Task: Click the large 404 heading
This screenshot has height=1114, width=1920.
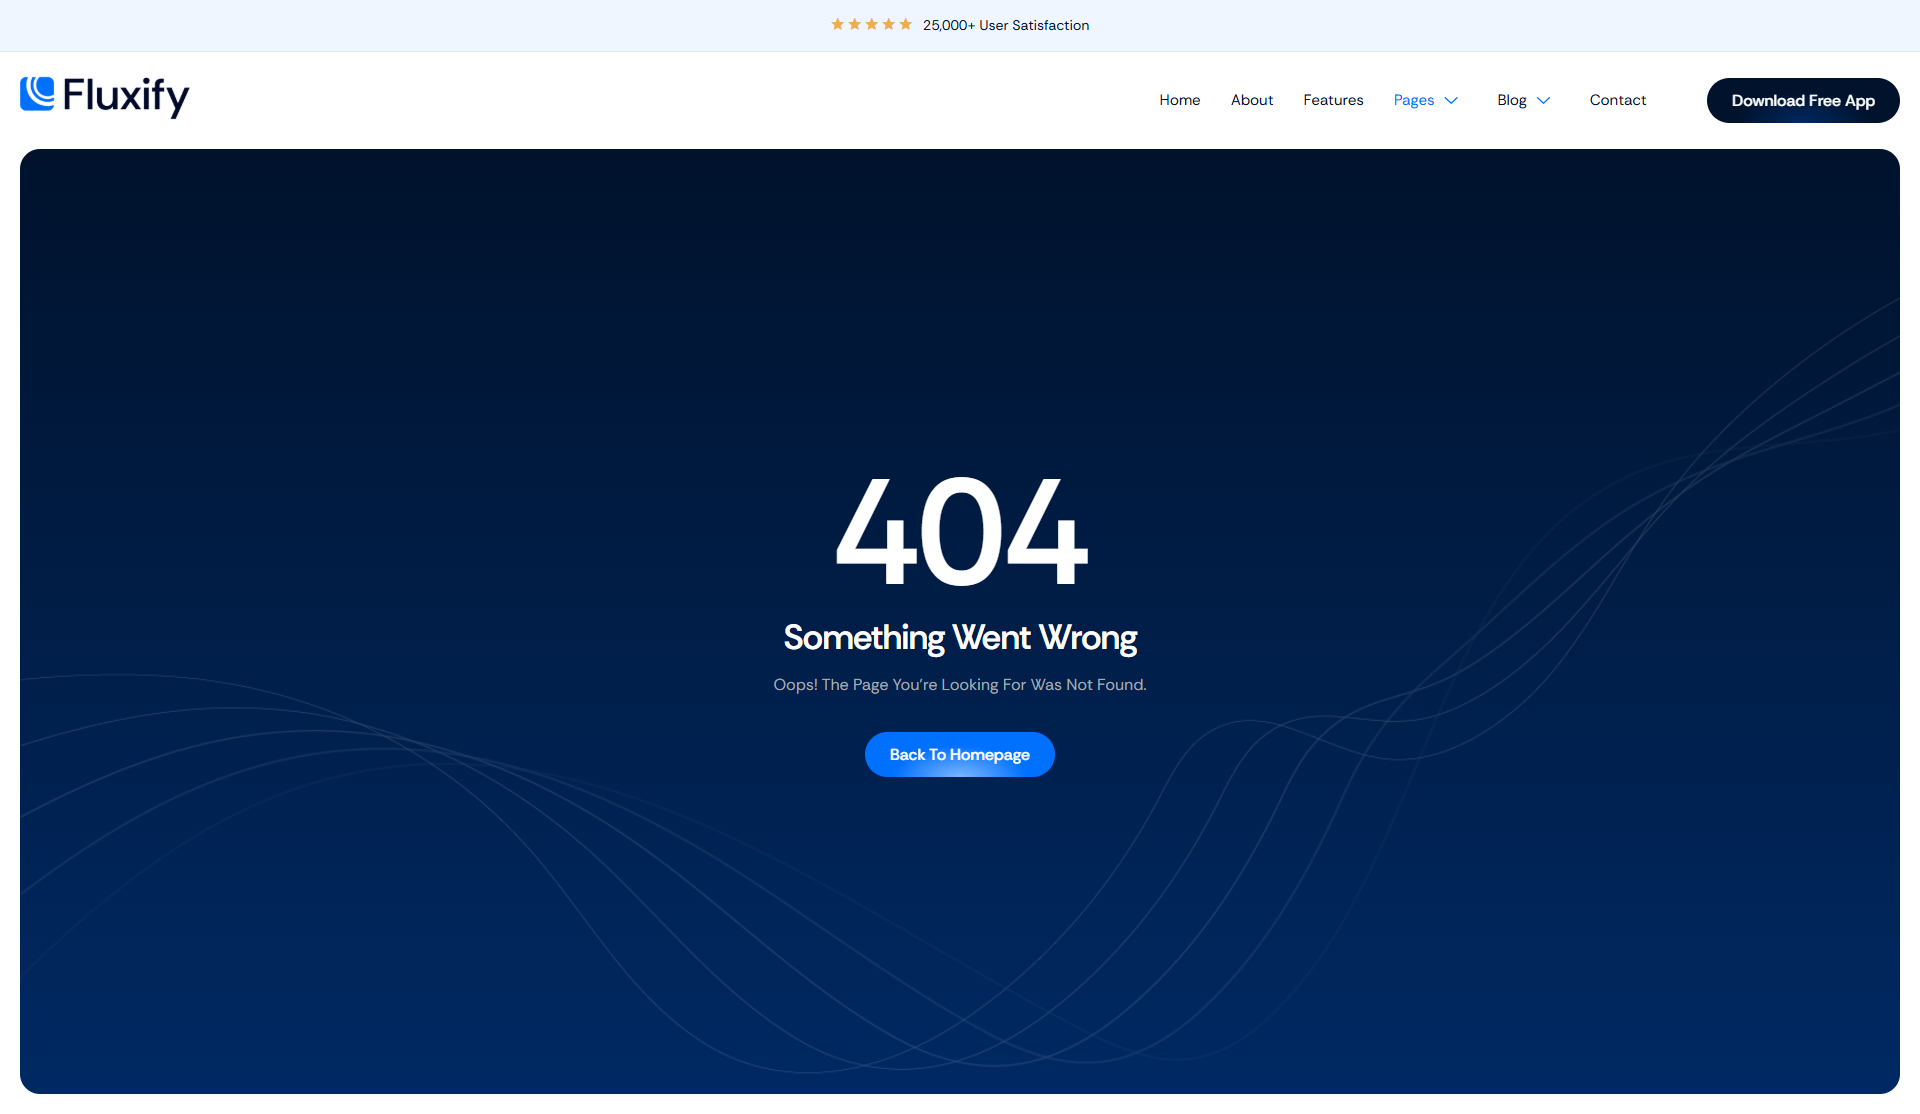Action: coord(960,531)
